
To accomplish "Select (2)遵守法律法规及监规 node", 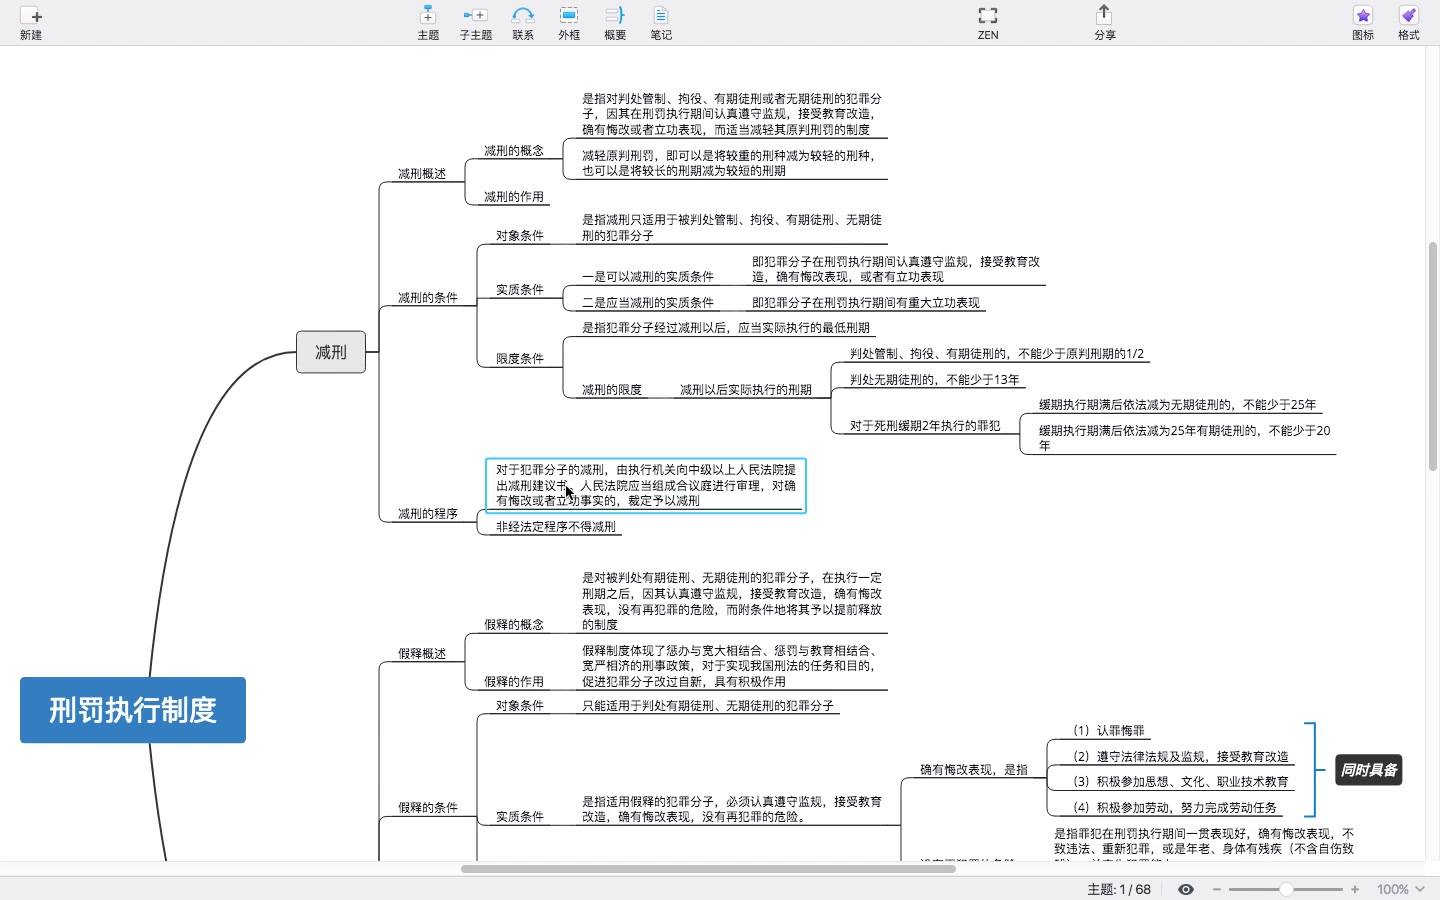I will click(x=1181, y=757).
